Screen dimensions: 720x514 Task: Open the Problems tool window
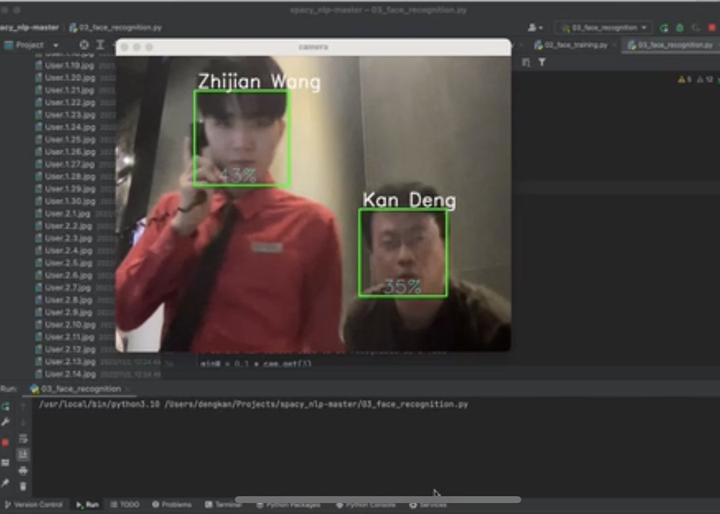pos(172,505)
